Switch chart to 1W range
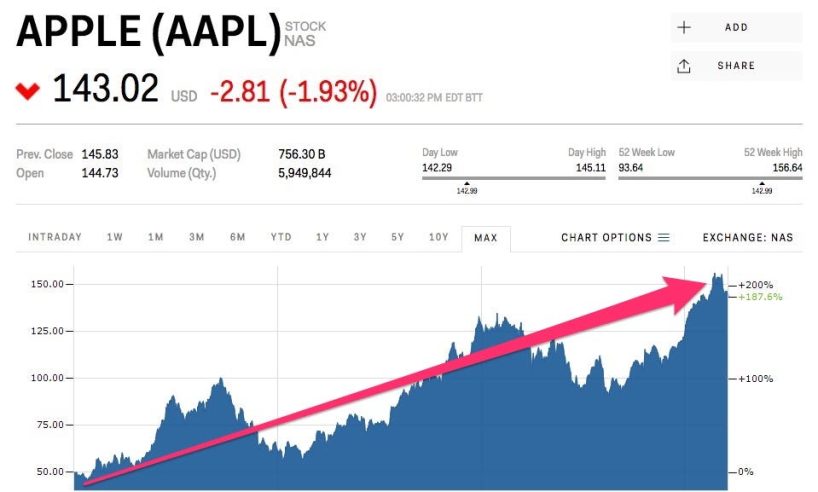The image size is (818, 492). click(115, 238)
